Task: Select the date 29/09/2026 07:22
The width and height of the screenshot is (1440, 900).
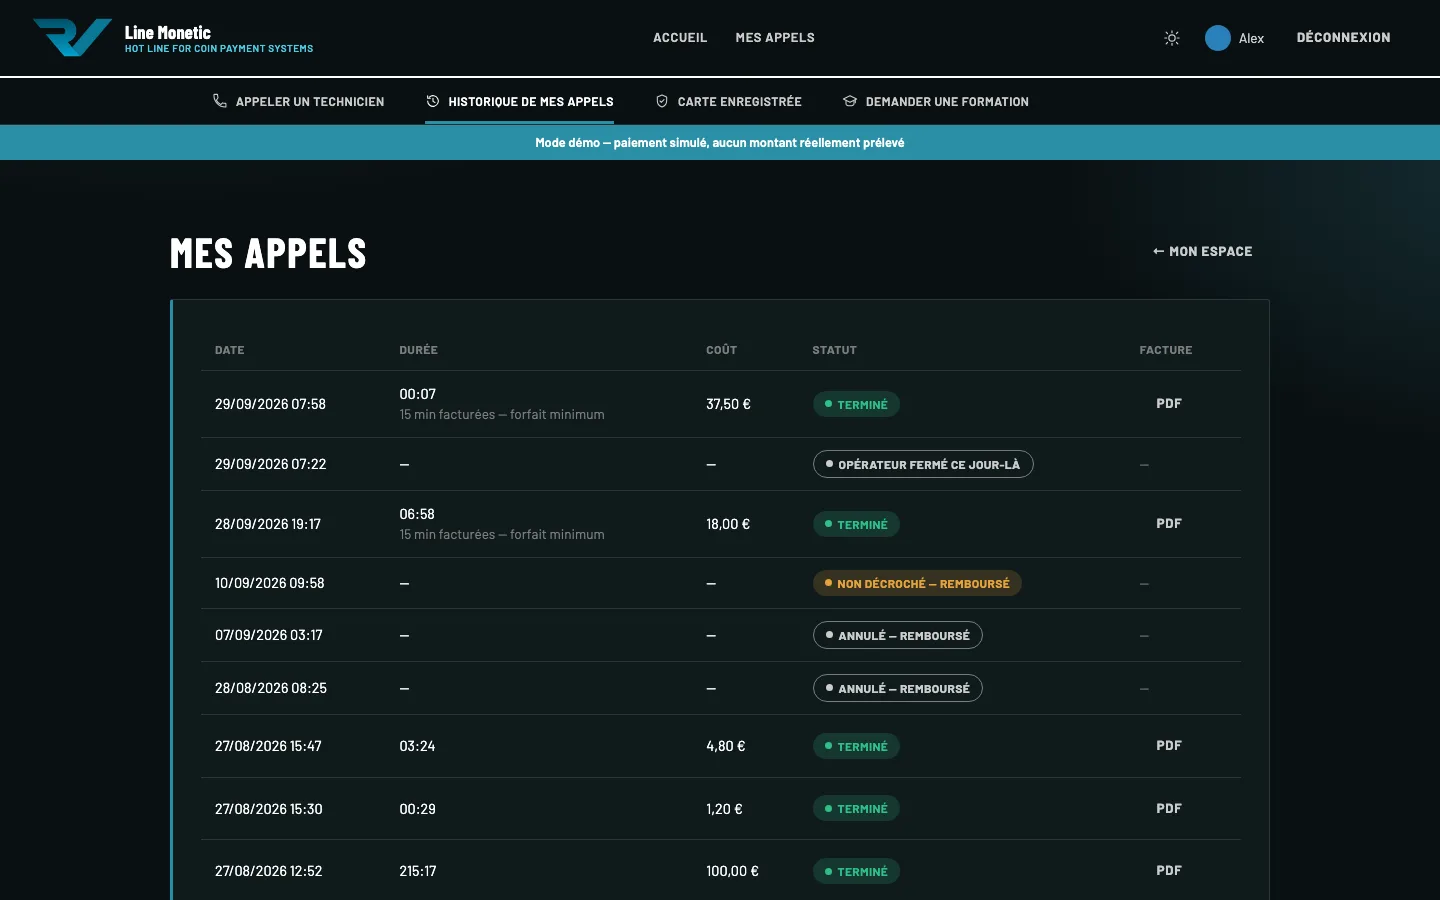Action: (x=270, y=464)
